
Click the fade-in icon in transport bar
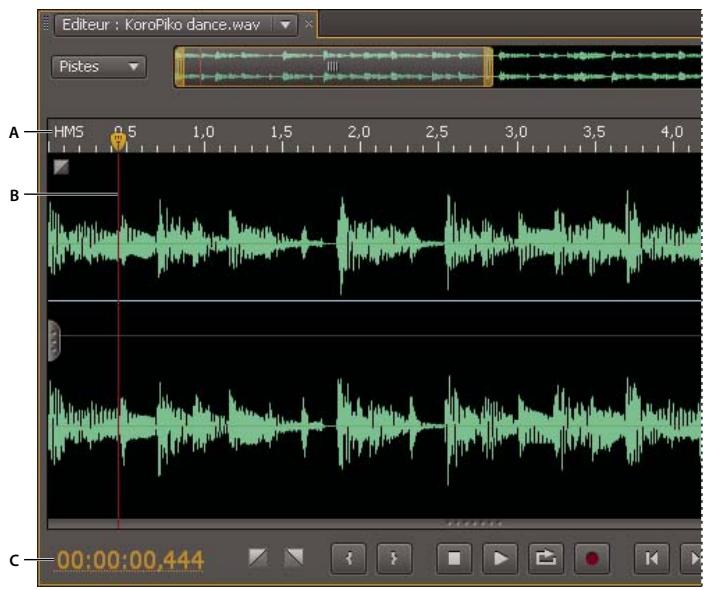point(258,557)
